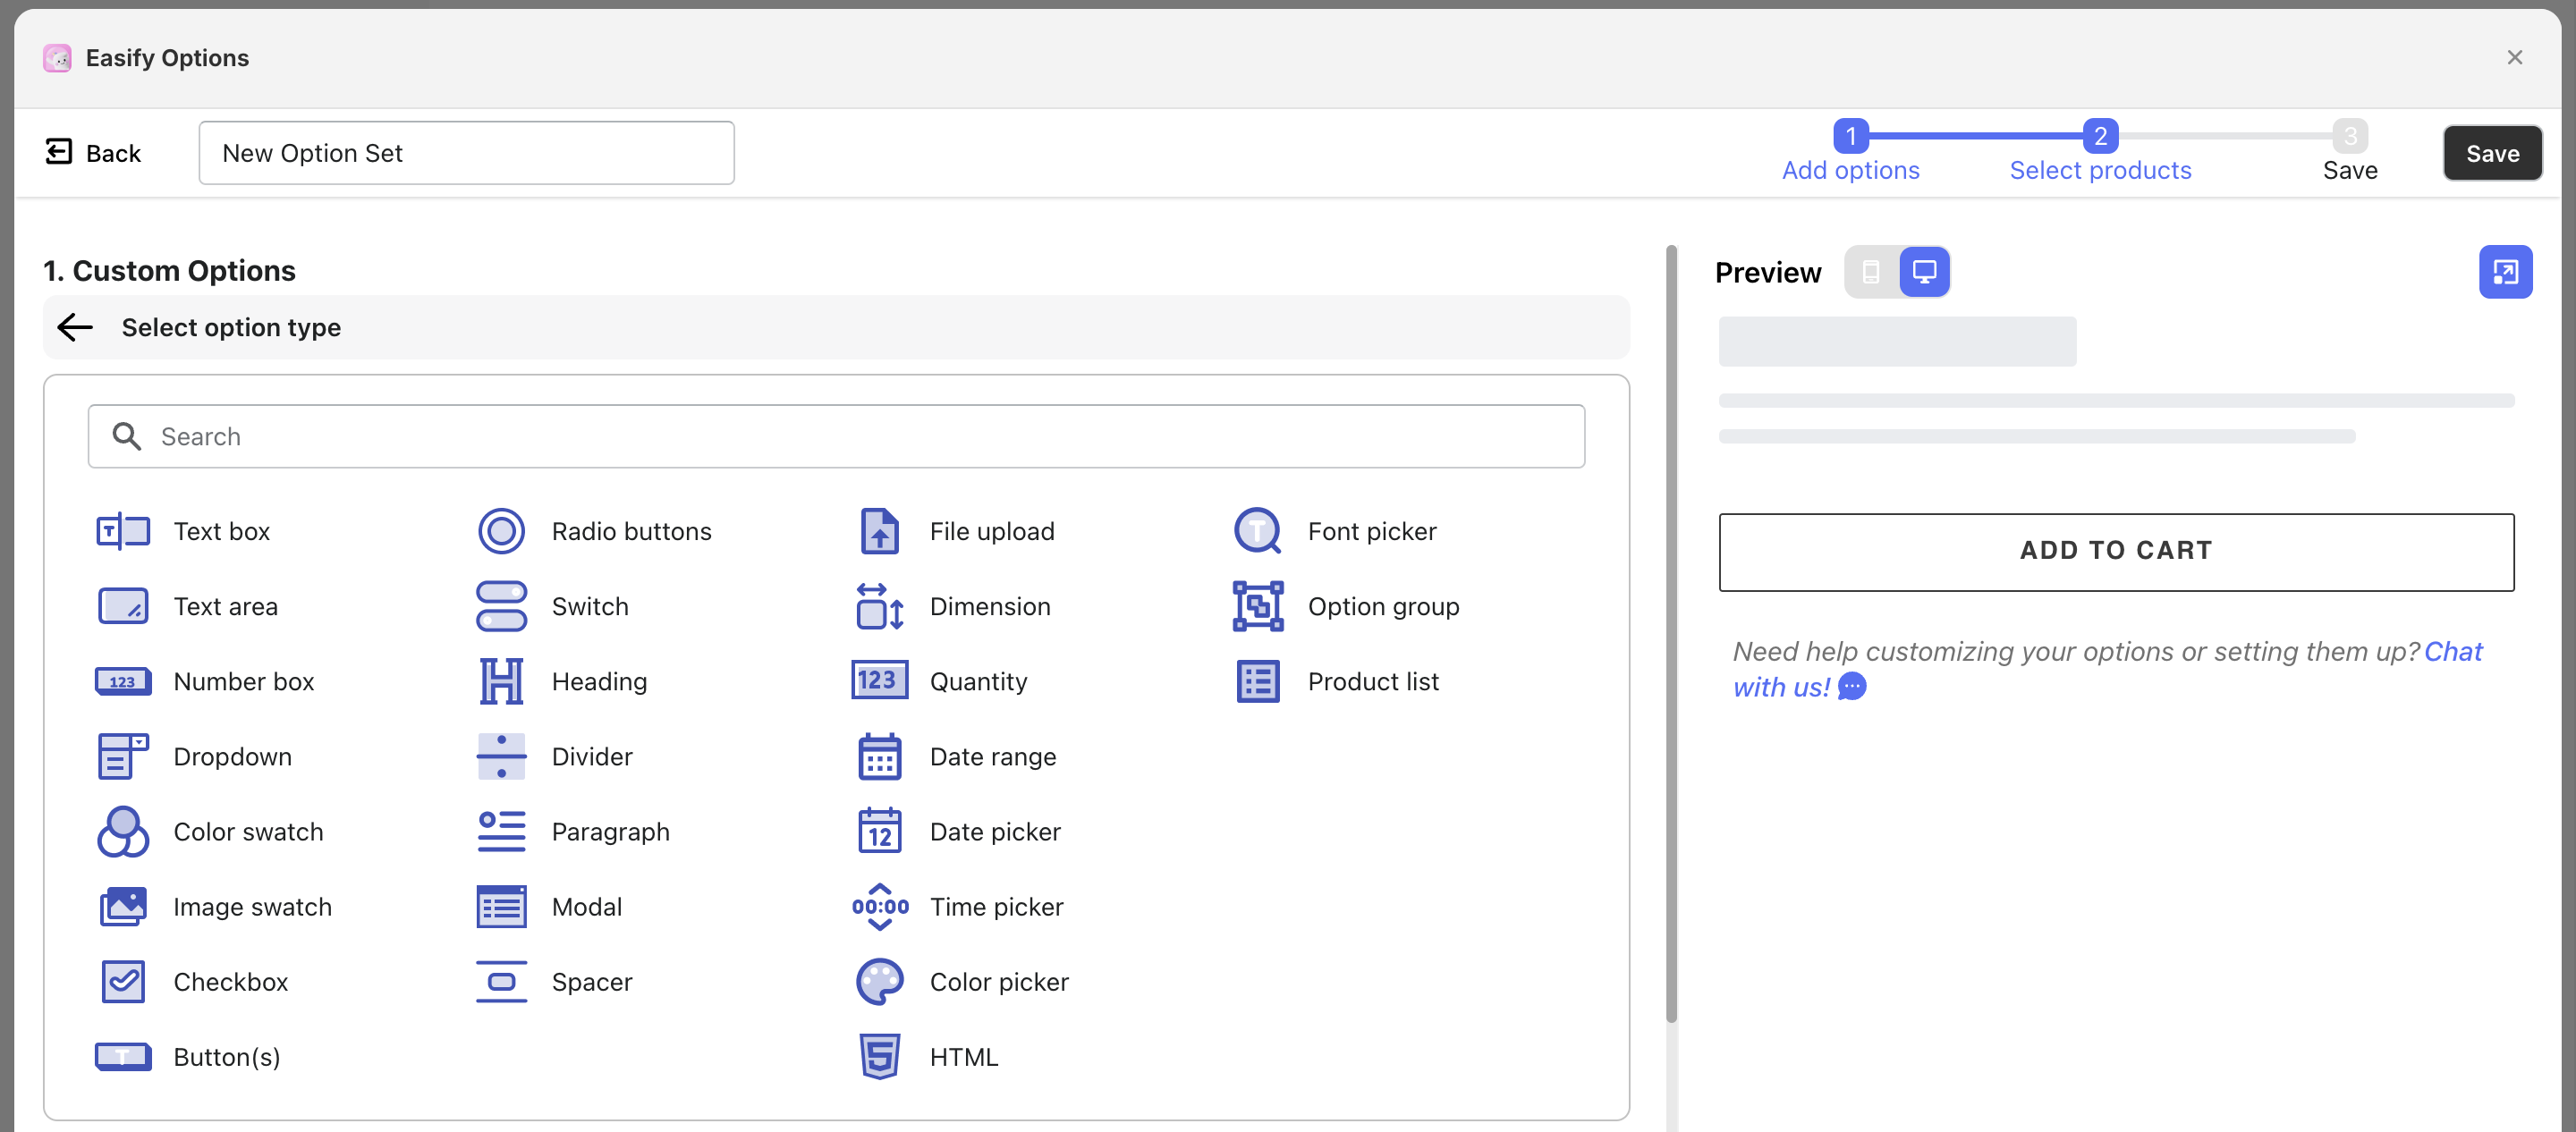Click the black Save button

coord(2492,153)
